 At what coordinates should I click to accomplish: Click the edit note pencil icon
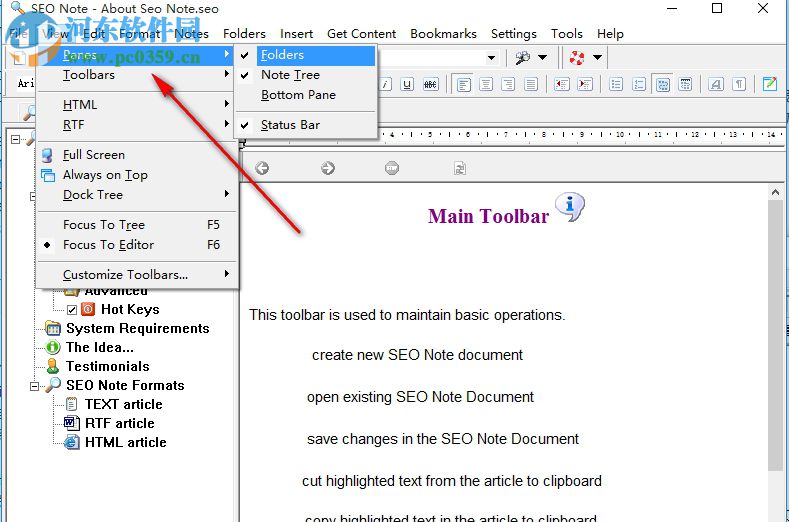click(x=770, y=84)
